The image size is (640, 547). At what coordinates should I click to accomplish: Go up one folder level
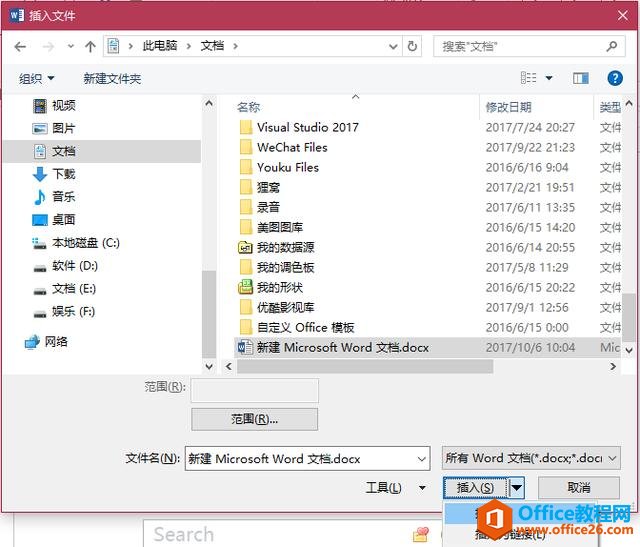pos(90,47)
